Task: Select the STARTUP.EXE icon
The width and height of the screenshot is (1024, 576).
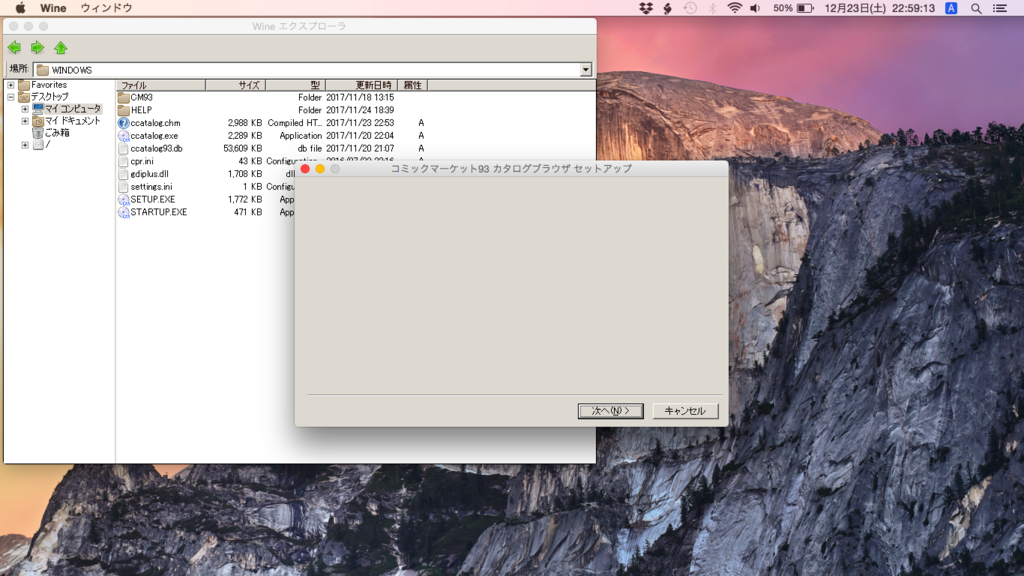Action: [x=123, y=212]
